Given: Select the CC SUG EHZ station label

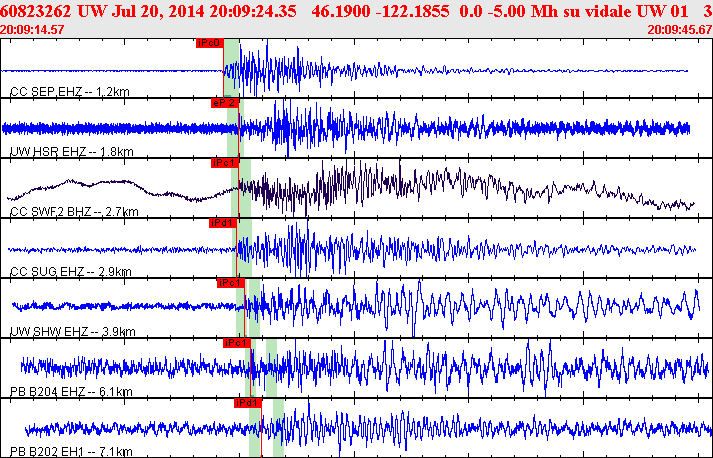Looking at the screenshot, I should [x=70, y=272].
